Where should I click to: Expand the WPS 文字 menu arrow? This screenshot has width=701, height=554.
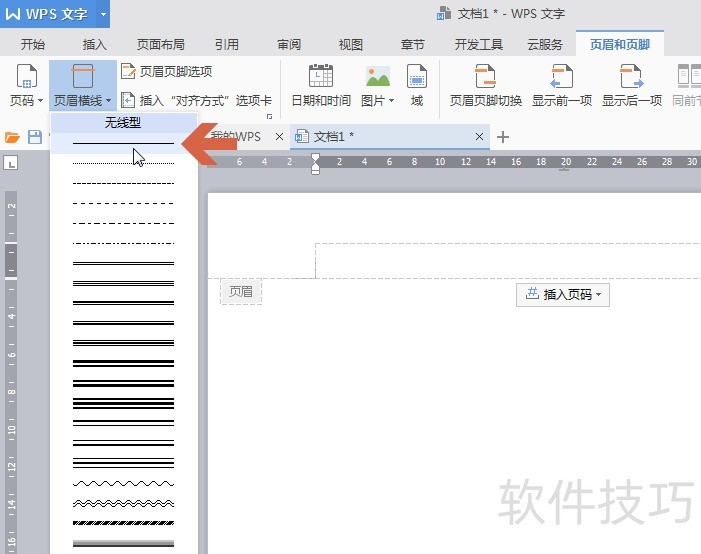103,14
